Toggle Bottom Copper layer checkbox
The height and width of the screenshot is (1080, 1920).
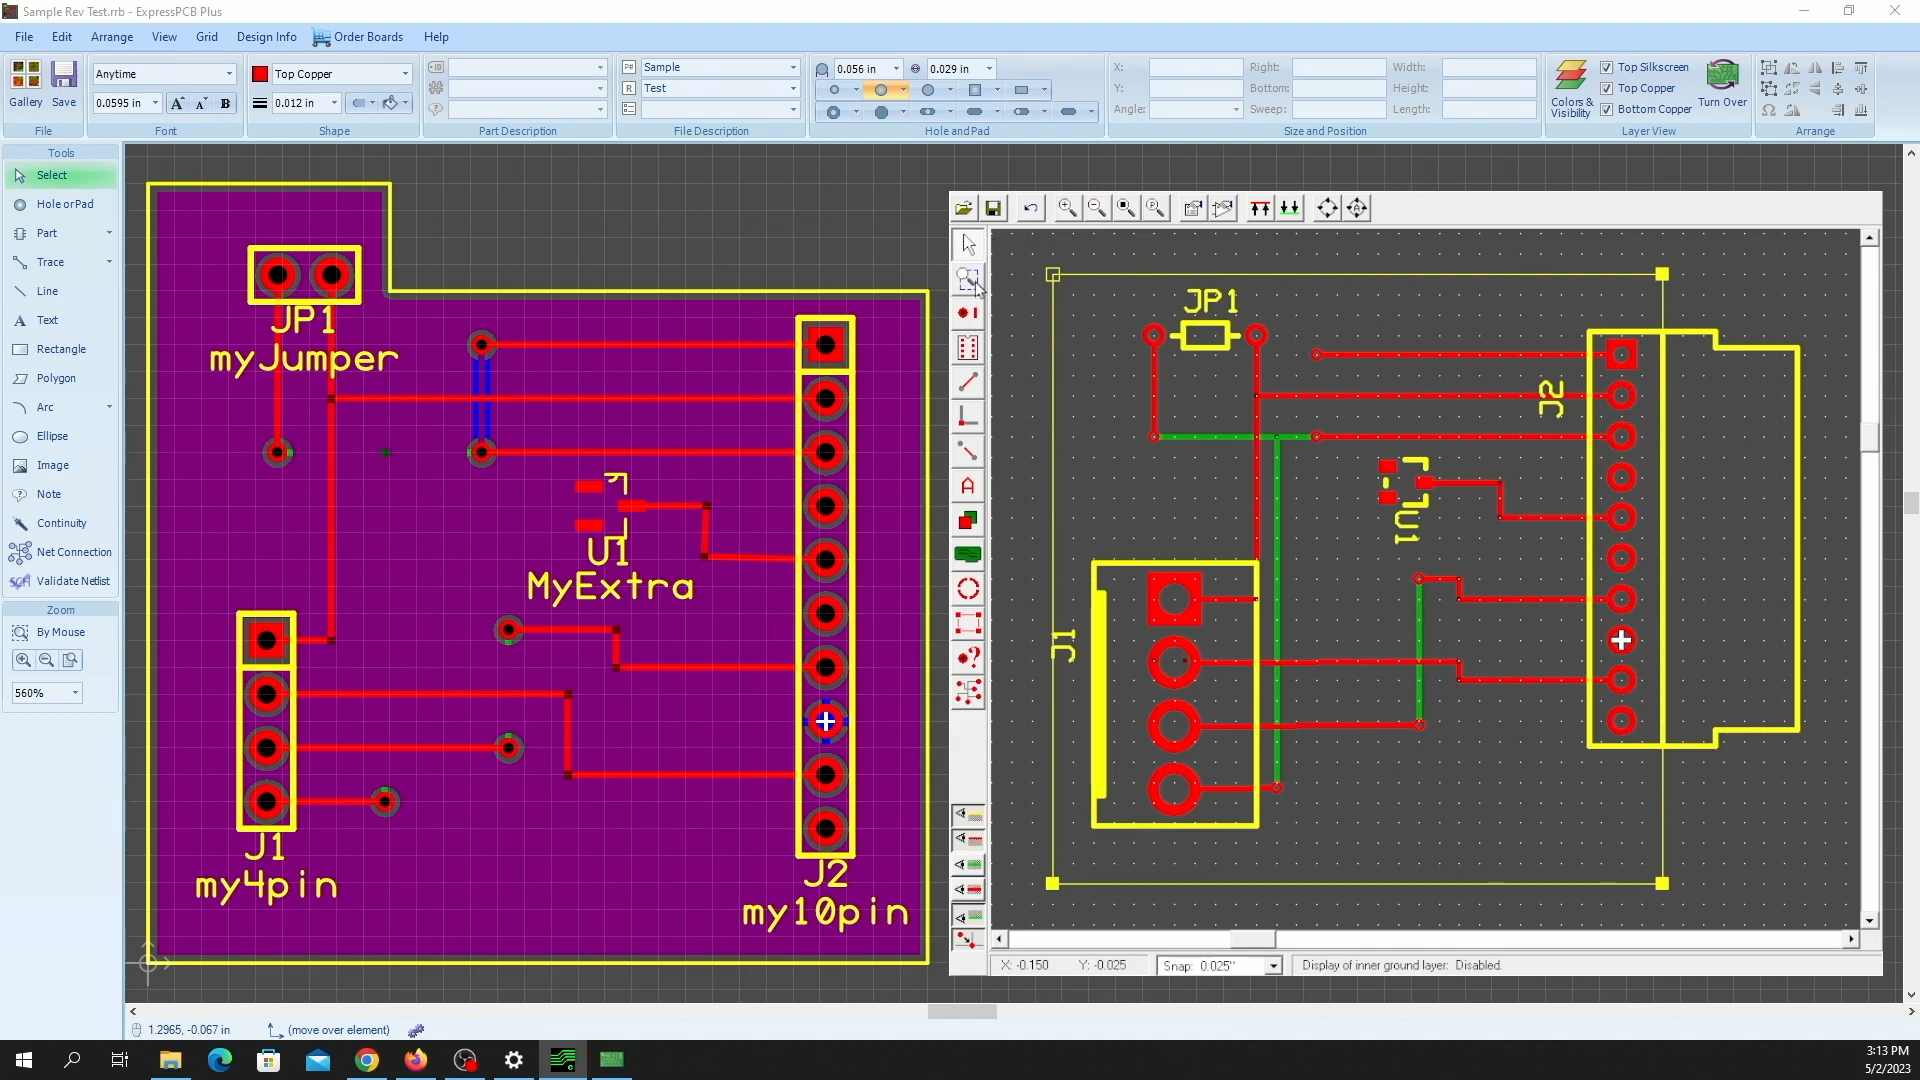click(1606, 109)
